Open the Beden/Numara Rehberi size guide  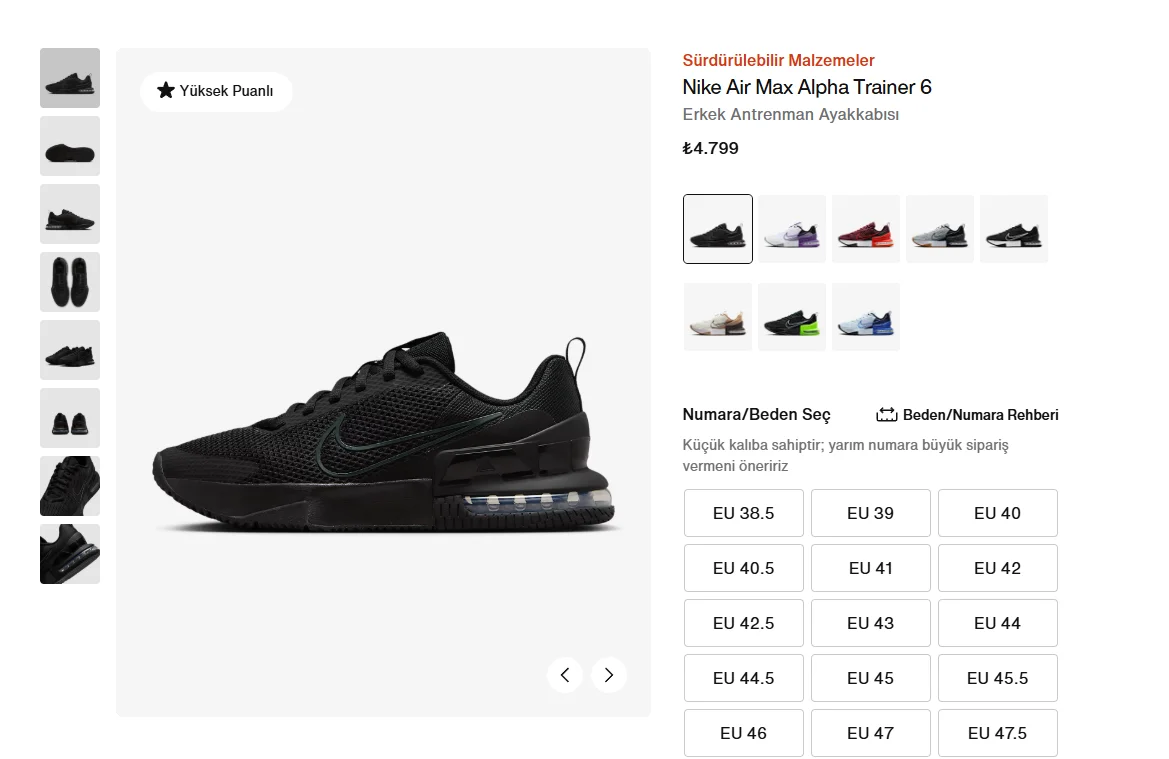pos(967,415)
